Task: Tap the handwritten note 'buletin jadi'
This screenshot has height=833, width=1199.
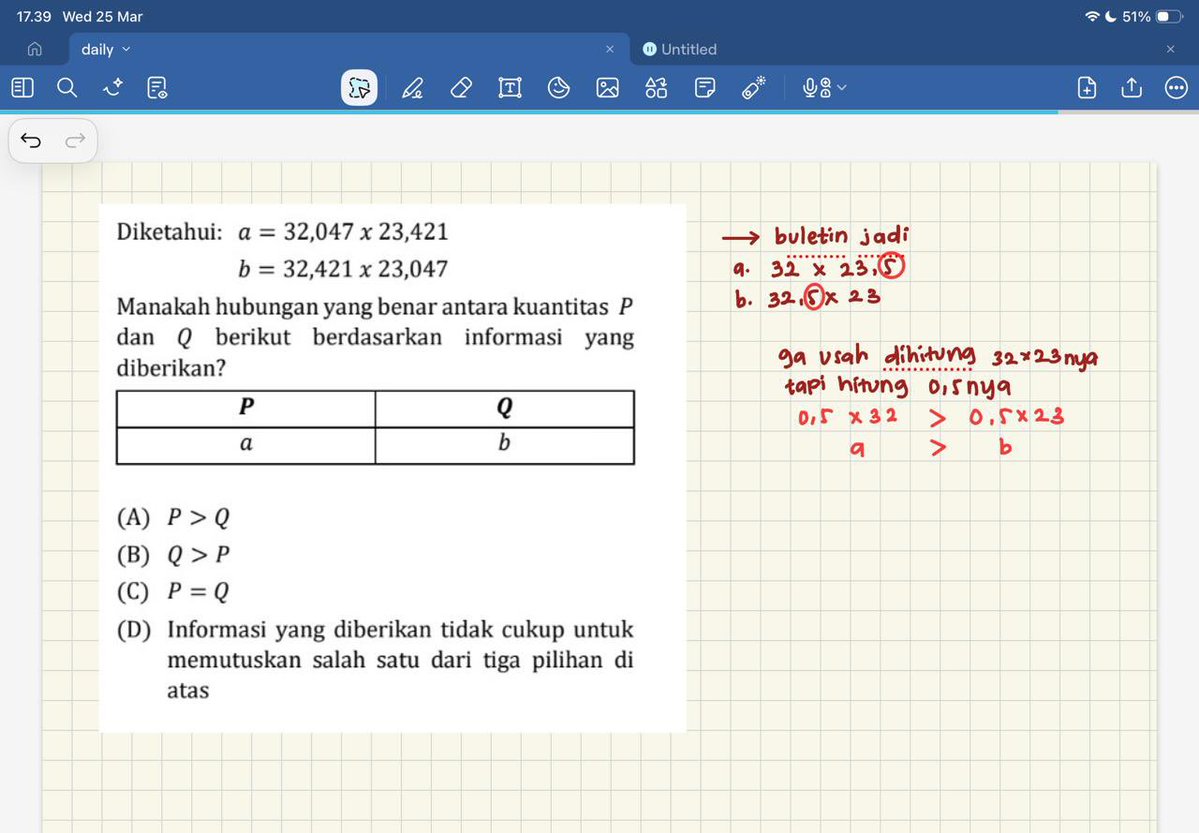Action: (x=841, y=236)
